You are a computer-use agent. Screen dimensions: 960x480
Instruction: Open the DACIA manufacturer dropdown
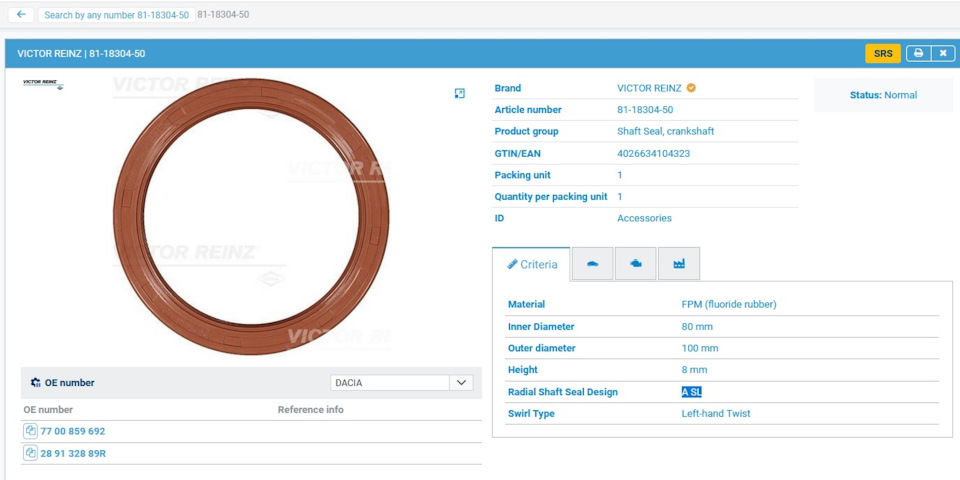402,383
